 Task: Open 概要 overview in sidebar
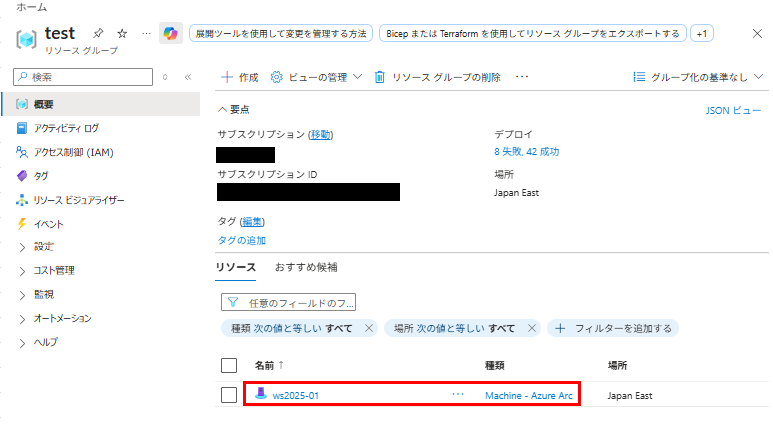coord(101,104)
